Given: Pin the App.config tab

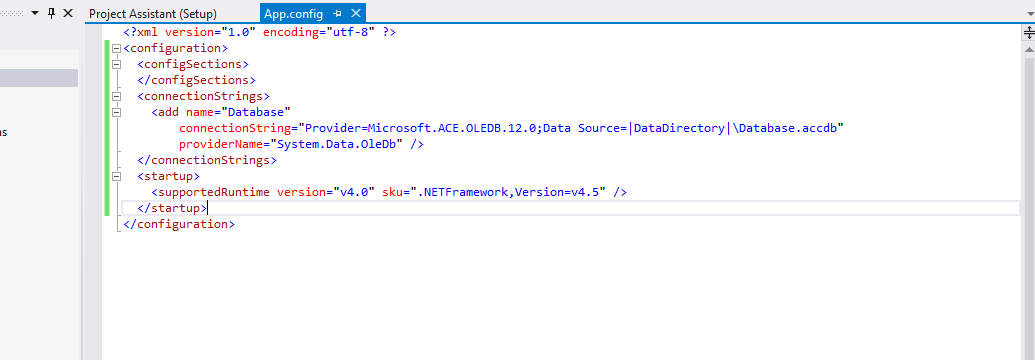Looking at the screenshot, I should click(337, 13).
